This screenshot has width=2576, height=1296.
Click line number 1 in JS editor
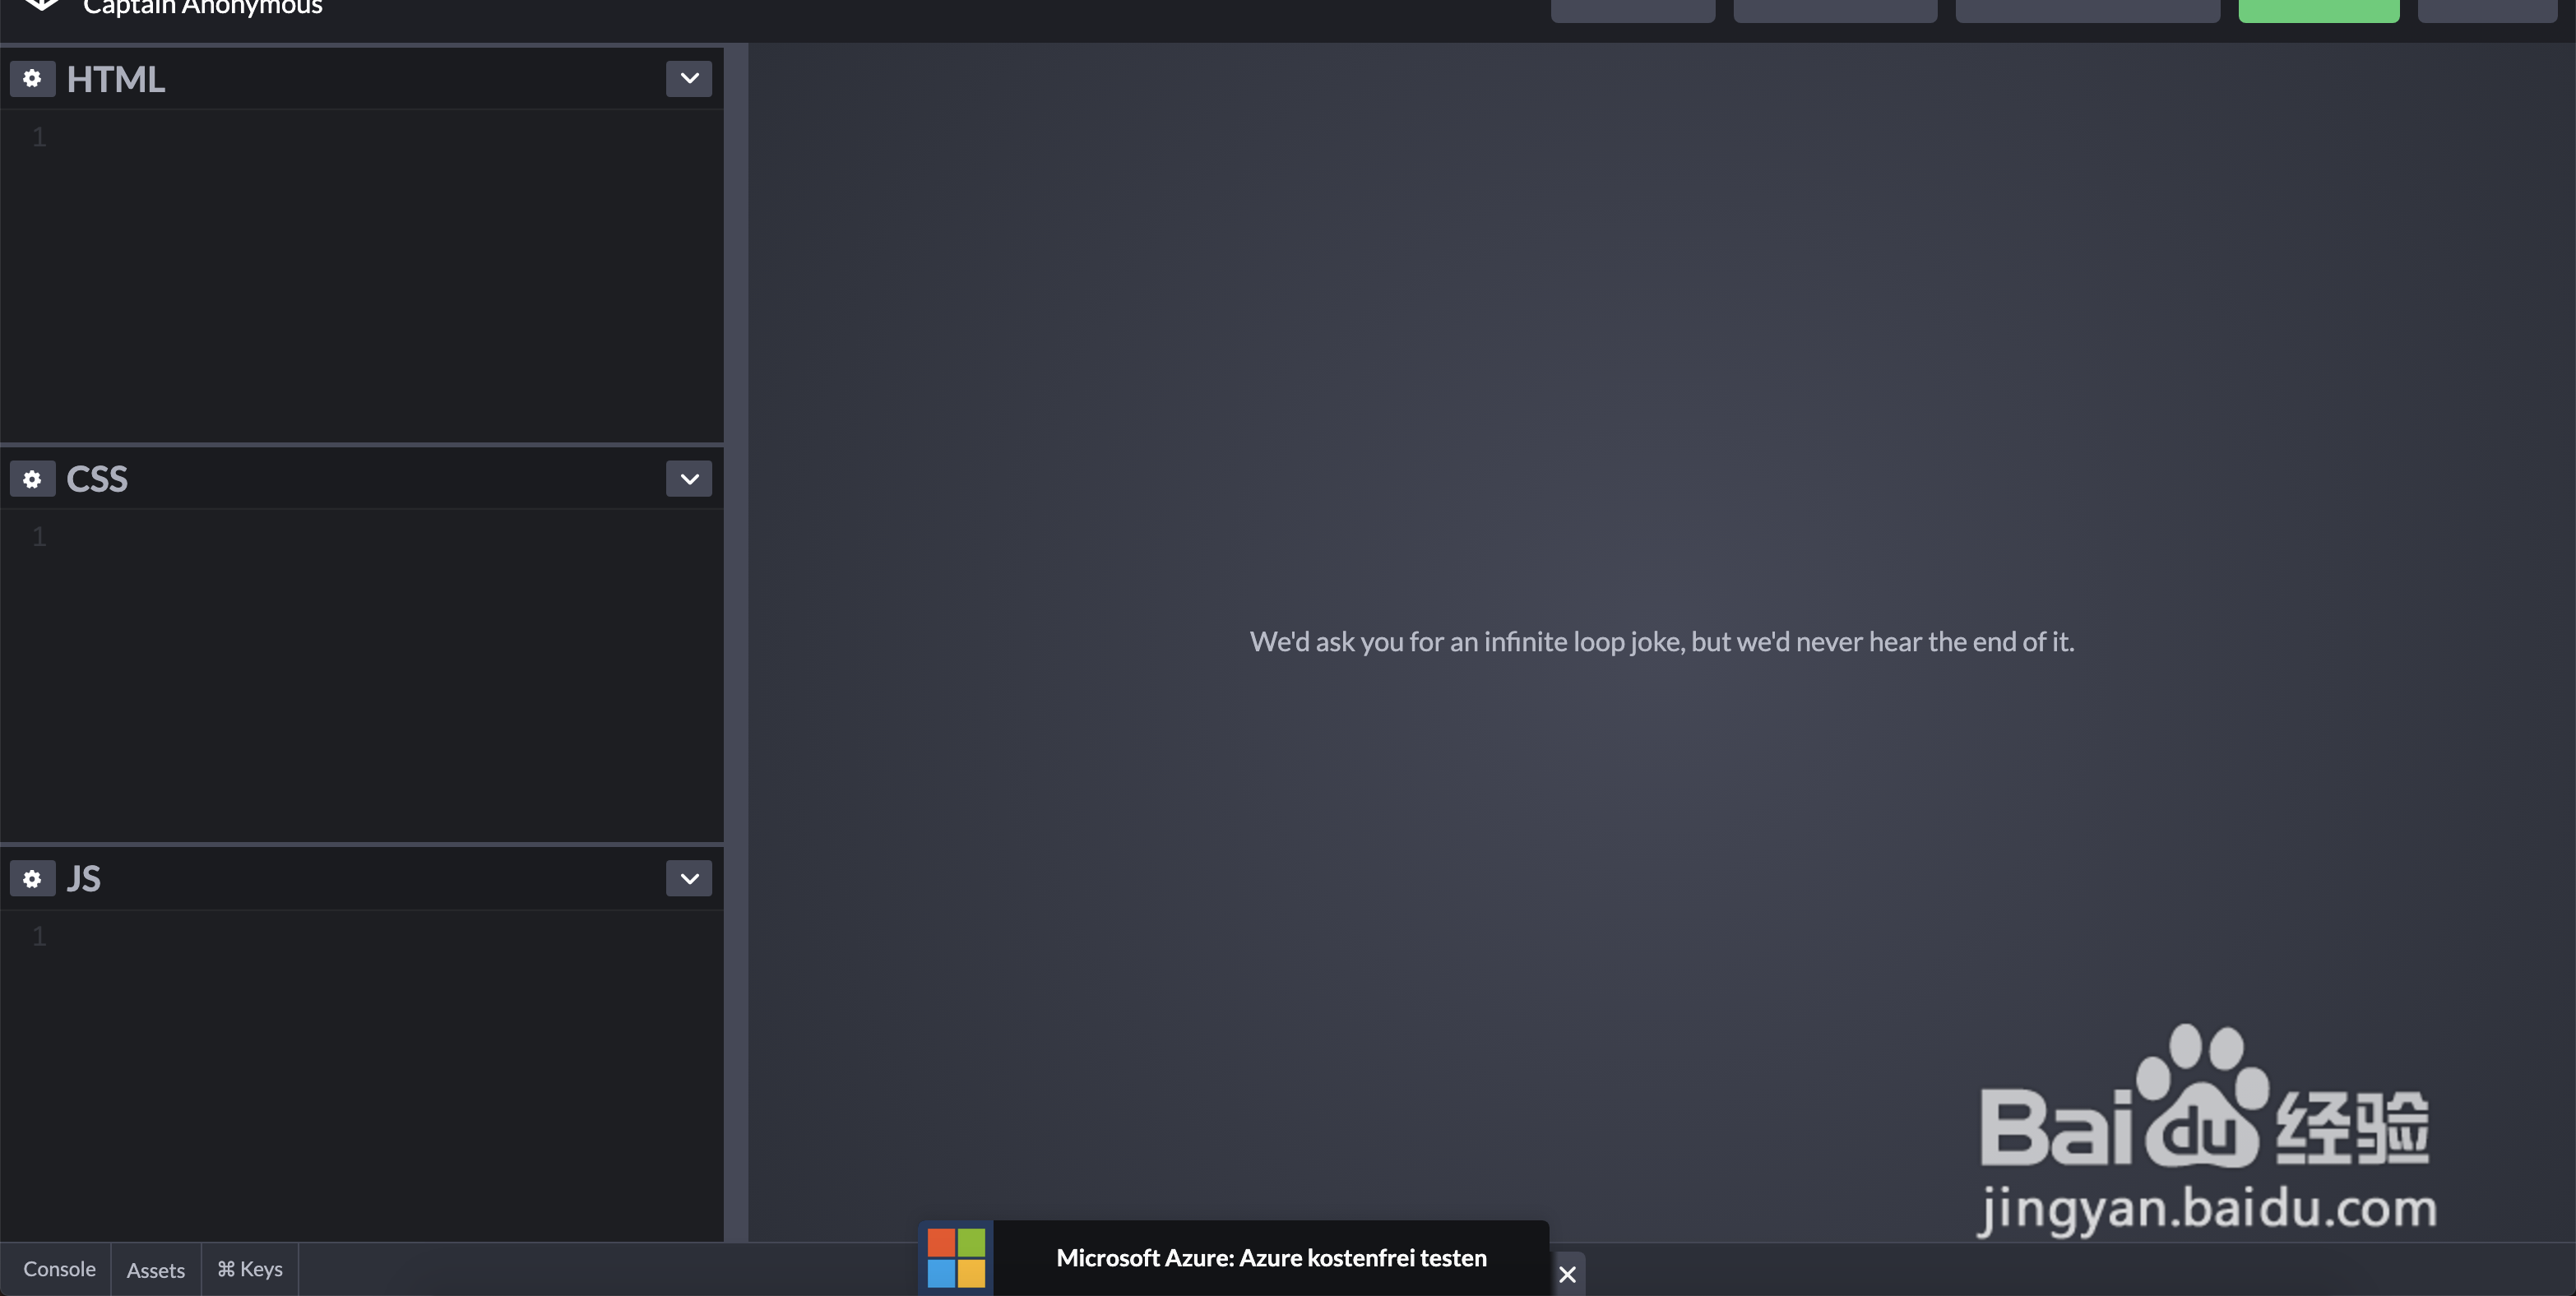(x=39, y=936)
